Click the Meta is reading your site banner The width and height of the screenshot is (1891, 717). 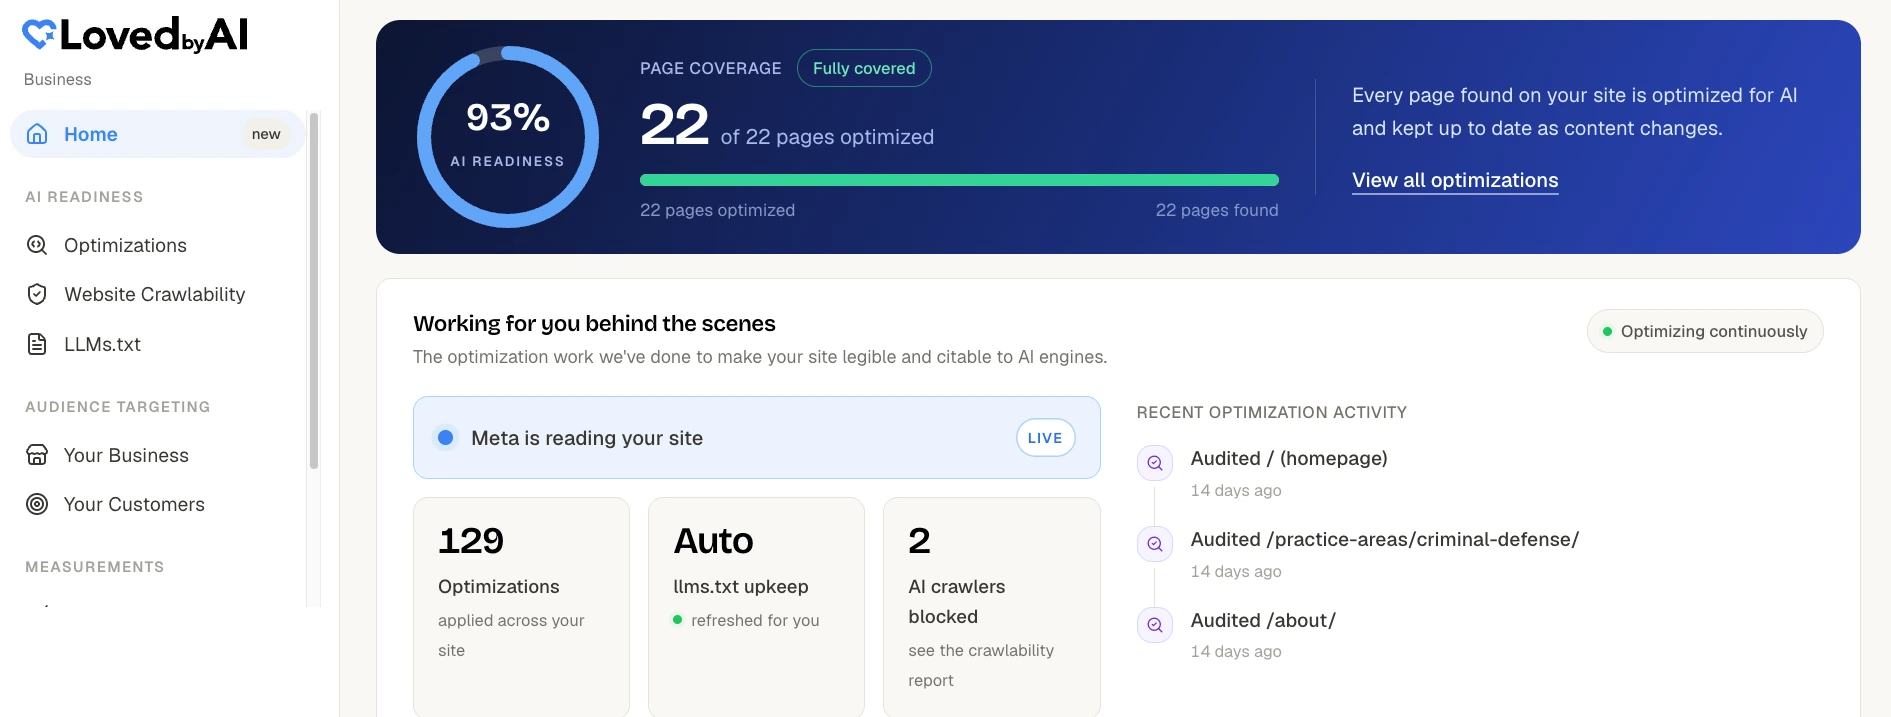click(757, 438)
